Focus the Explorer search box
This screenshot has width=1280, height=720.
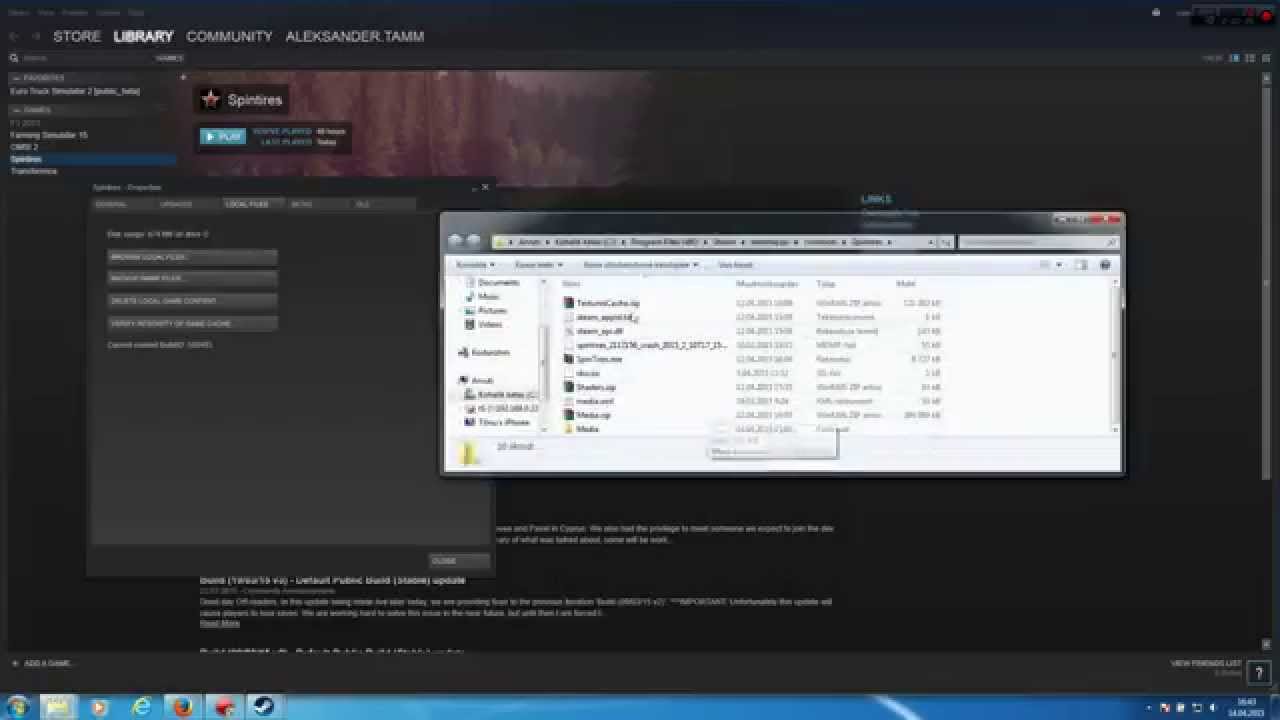pyautogui.click(x=1038, y=242)
